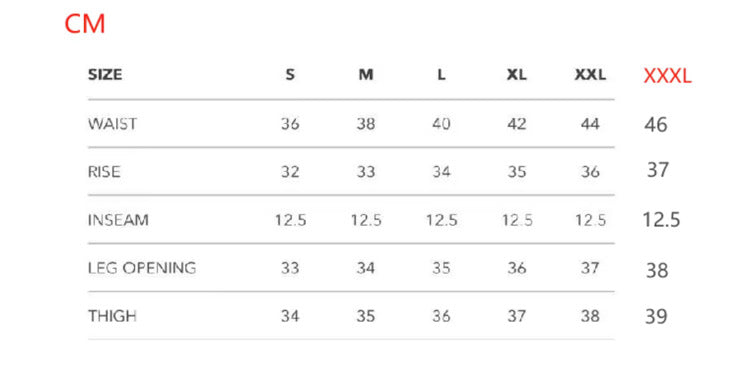Select the XL size header
Screen dimensions: 735x379
pyautogui.click(x=517, y=74)
